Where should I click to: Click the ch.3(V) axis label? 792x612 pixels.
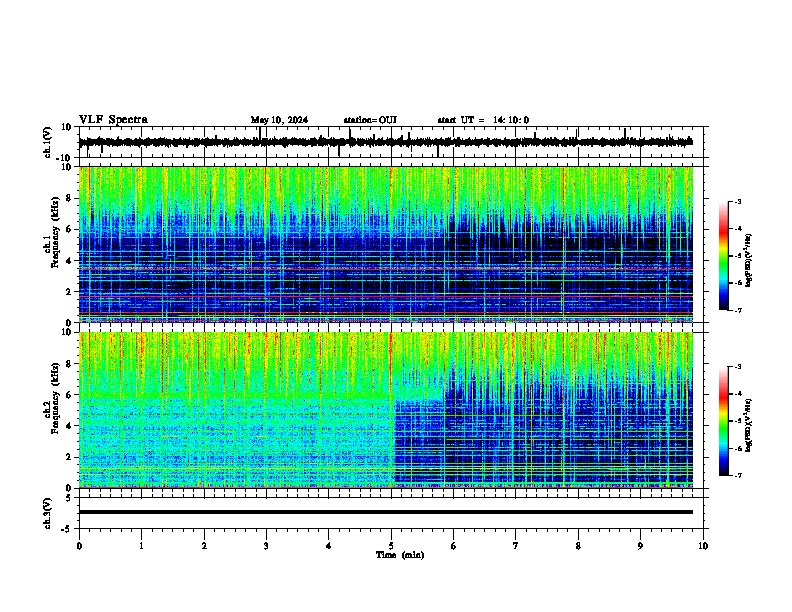[48, 513]
